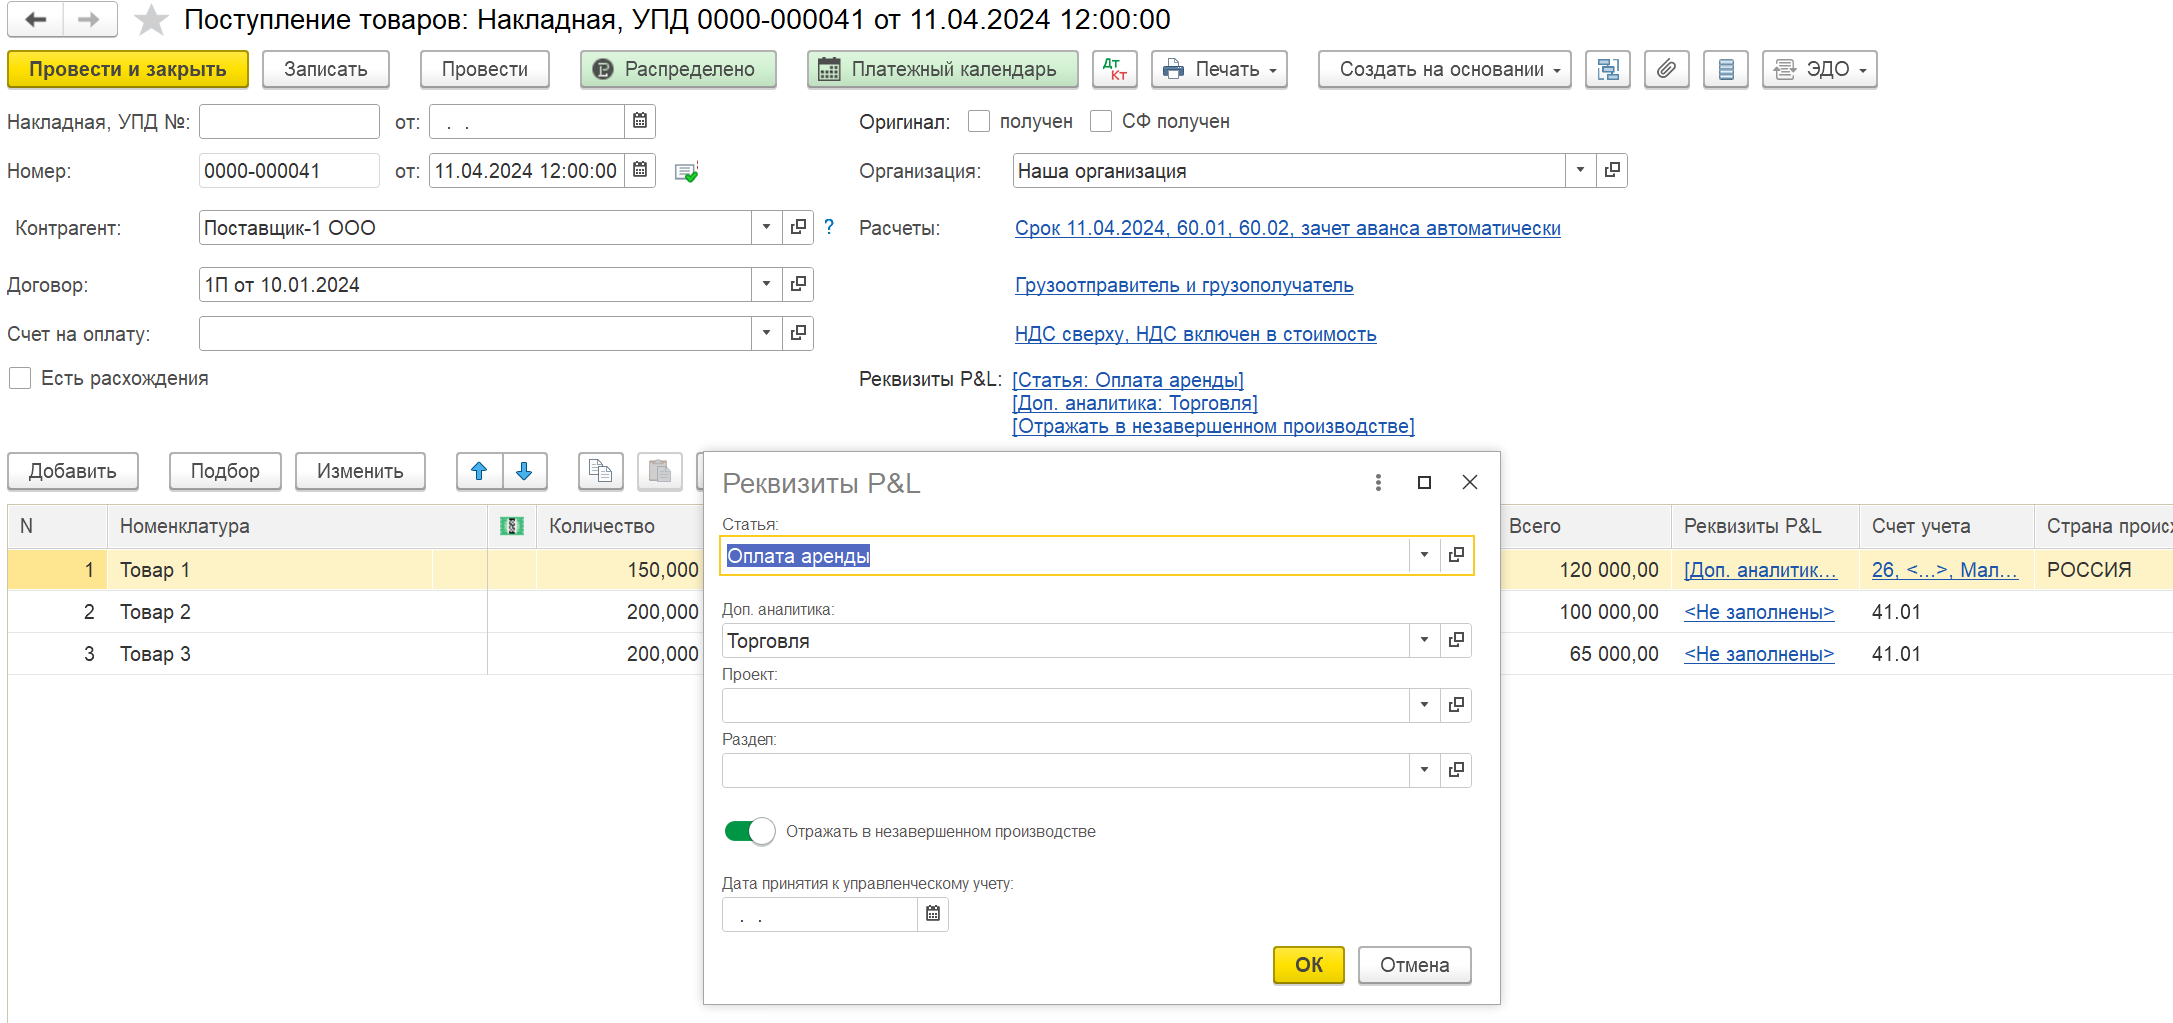Click the Статья field with Оплата аренды

[1065, 555]
